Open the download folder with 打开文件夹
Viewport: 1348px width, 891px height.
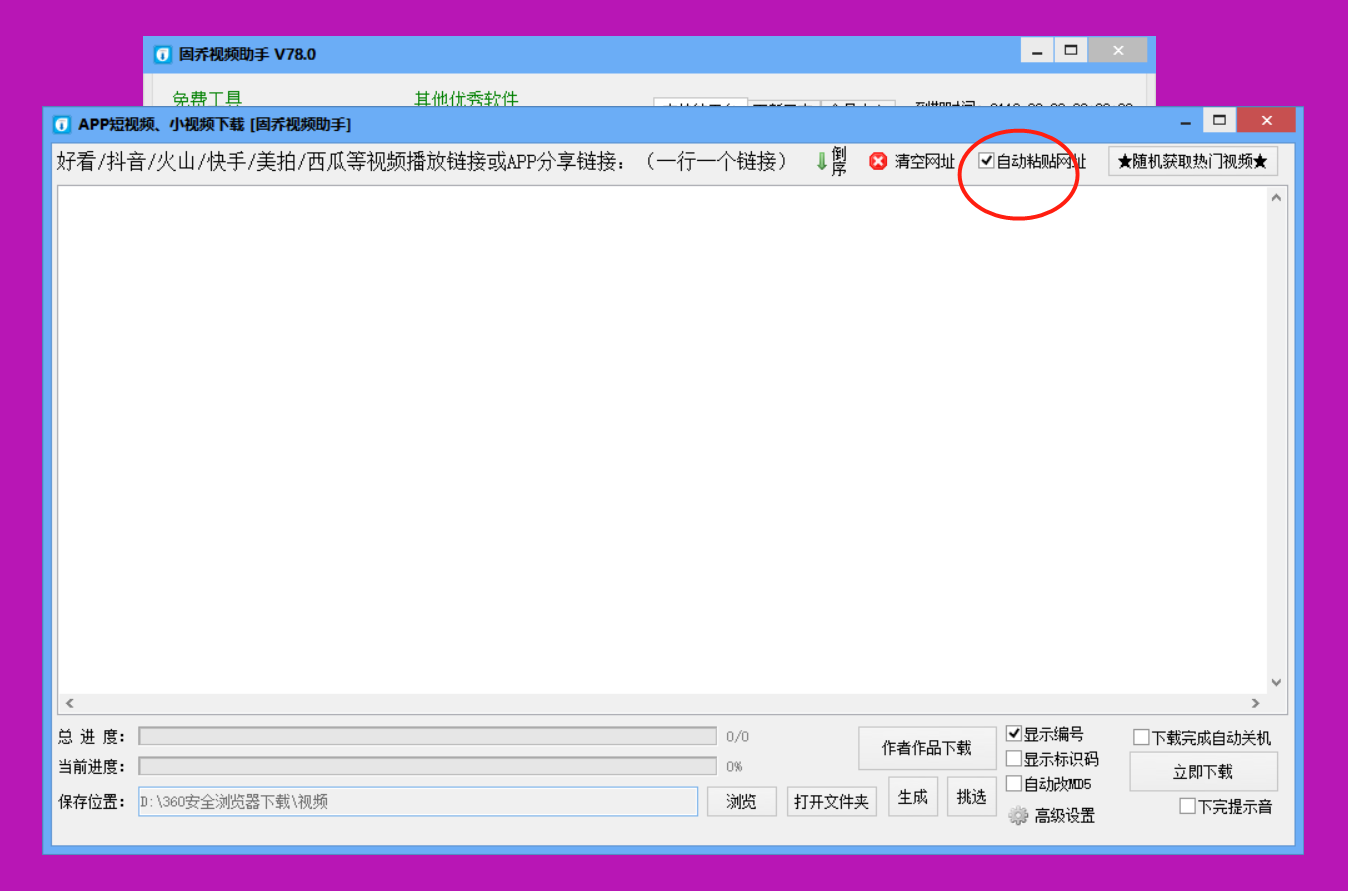(831, 801)
